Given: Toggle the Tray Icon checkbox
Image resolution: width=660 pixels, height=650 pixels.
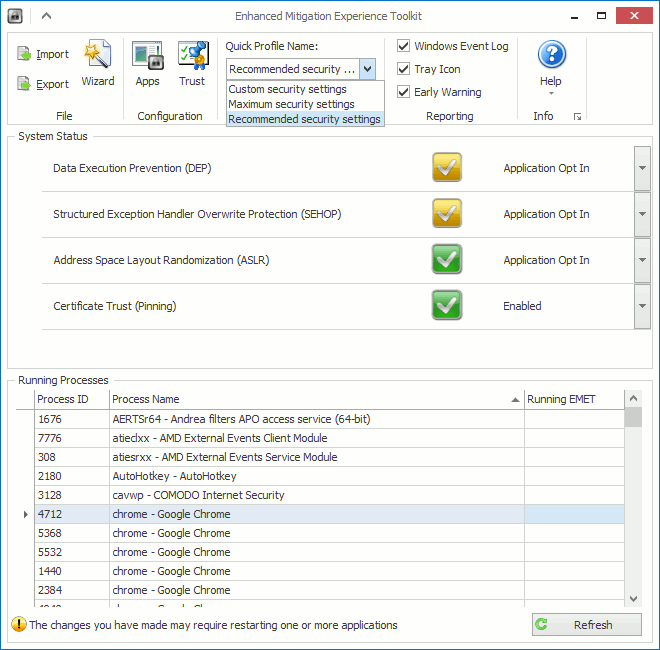Looking at the screenshot, I should tap(403, 69).
